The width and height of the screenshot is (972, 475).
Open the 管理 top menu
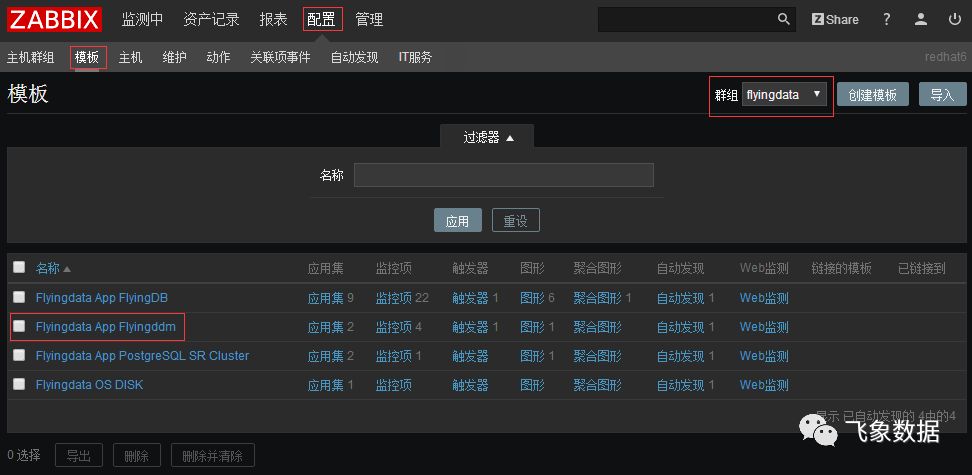pos(369,19)
